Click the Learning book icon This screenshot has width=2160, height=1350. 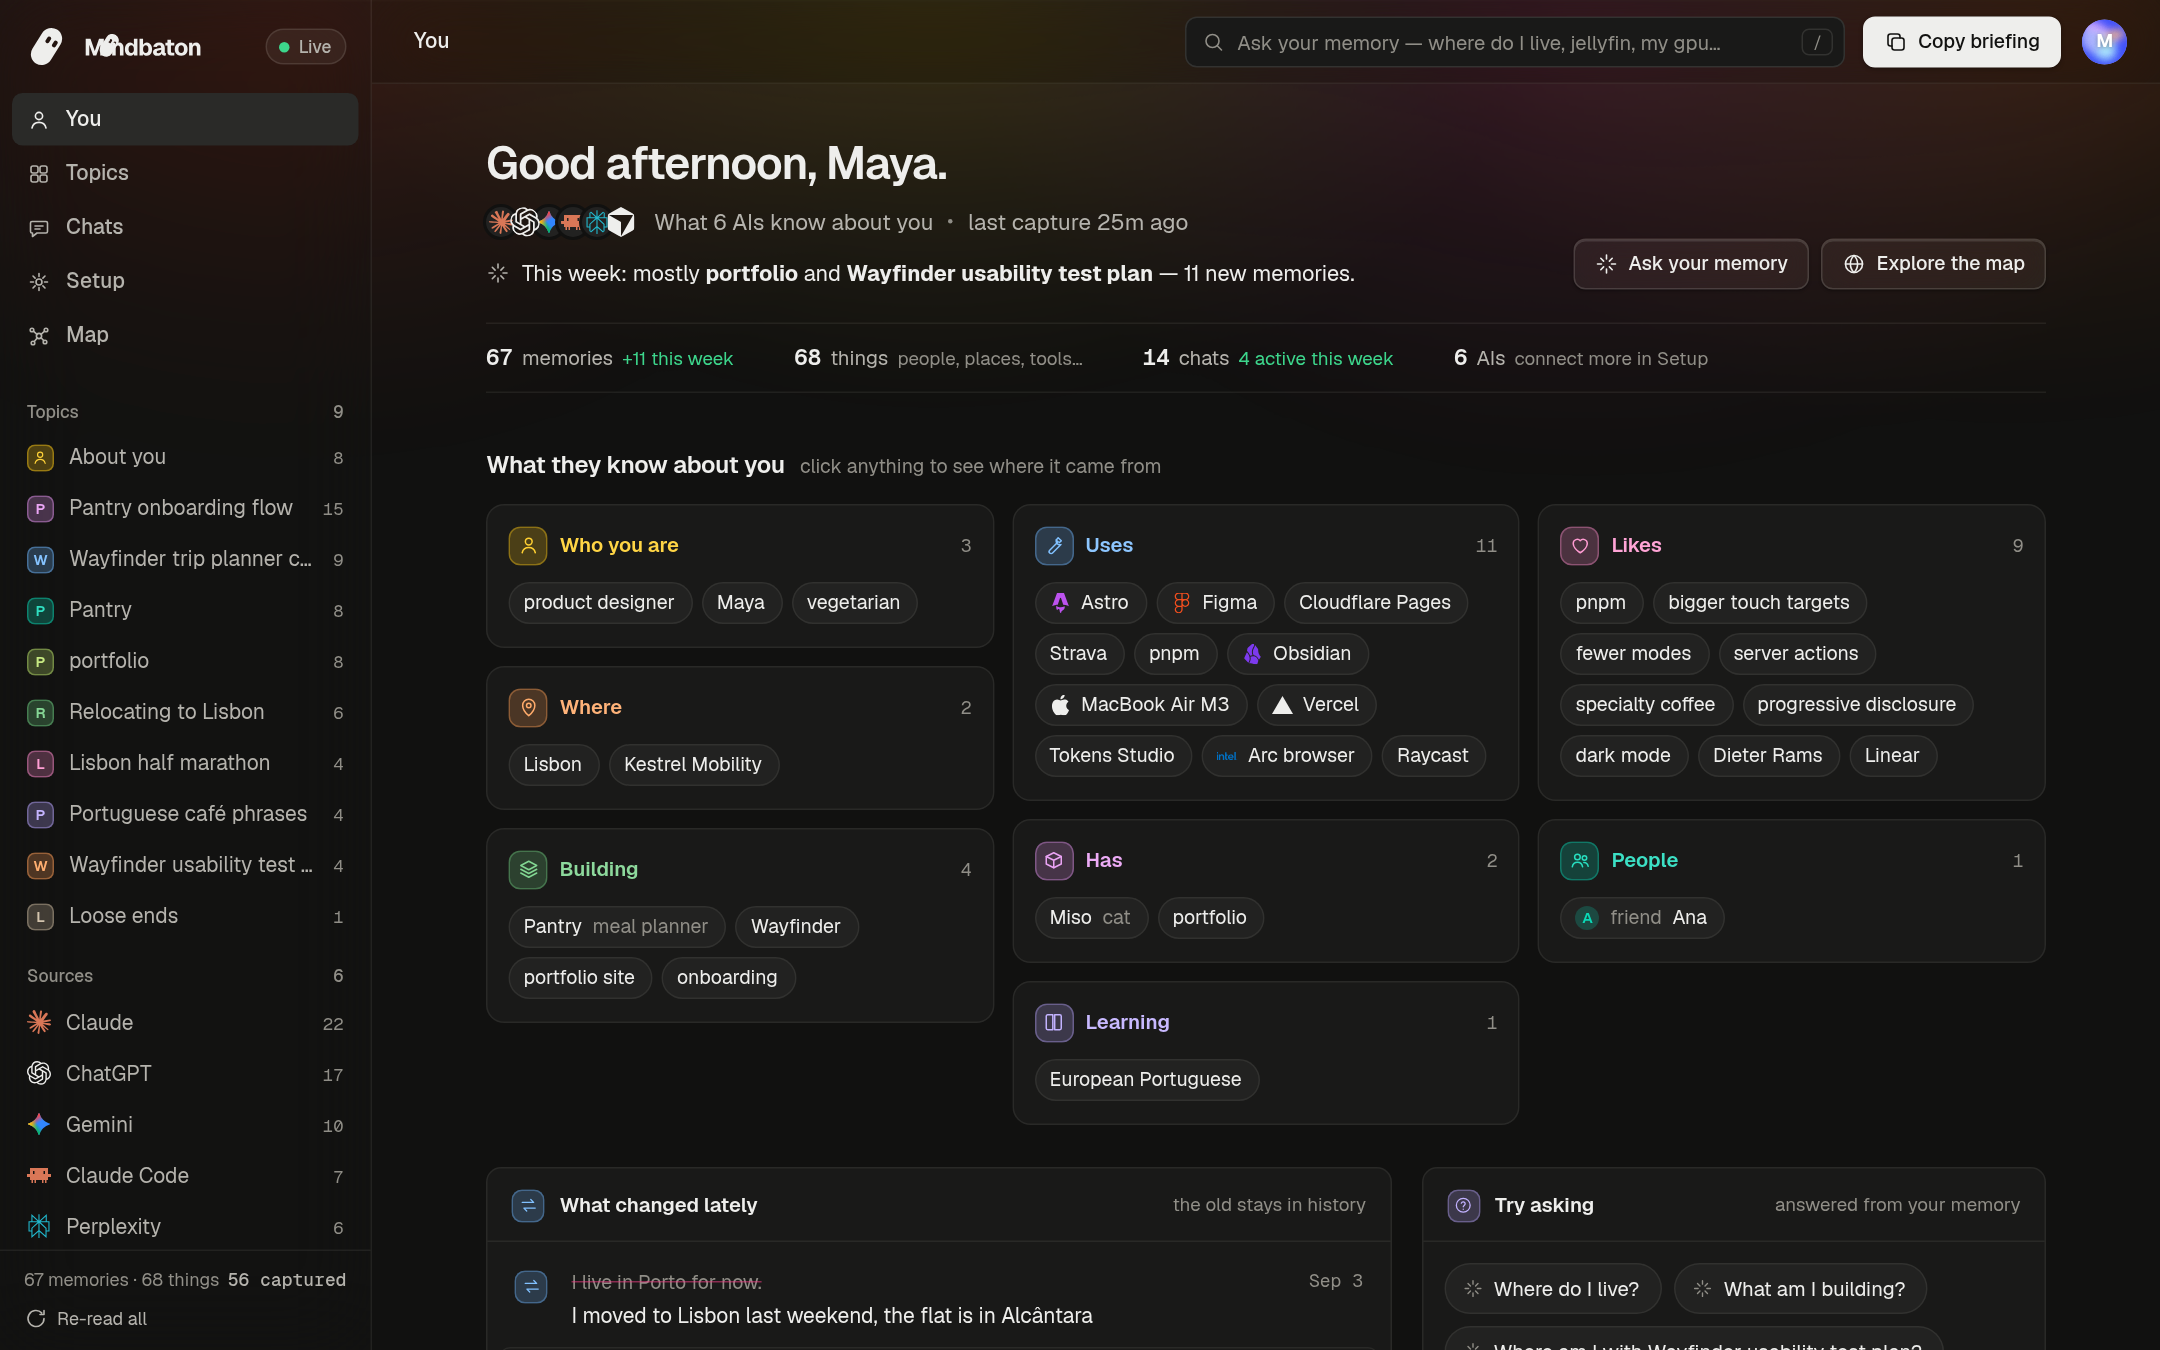coord(1054,1023)
